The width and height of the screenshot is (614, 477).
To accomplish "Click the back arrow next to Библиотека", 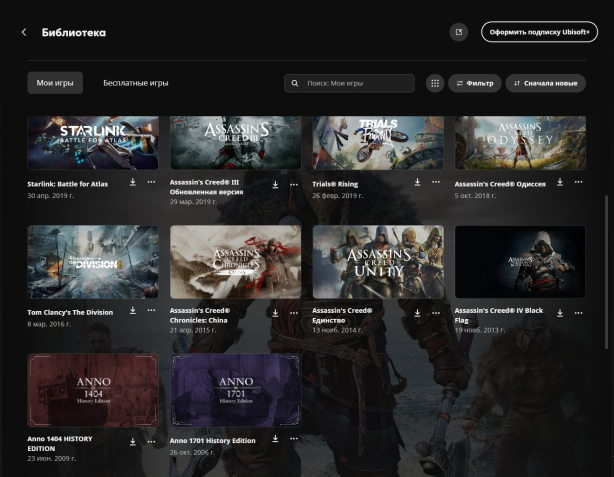I will (x=24, y=33).
